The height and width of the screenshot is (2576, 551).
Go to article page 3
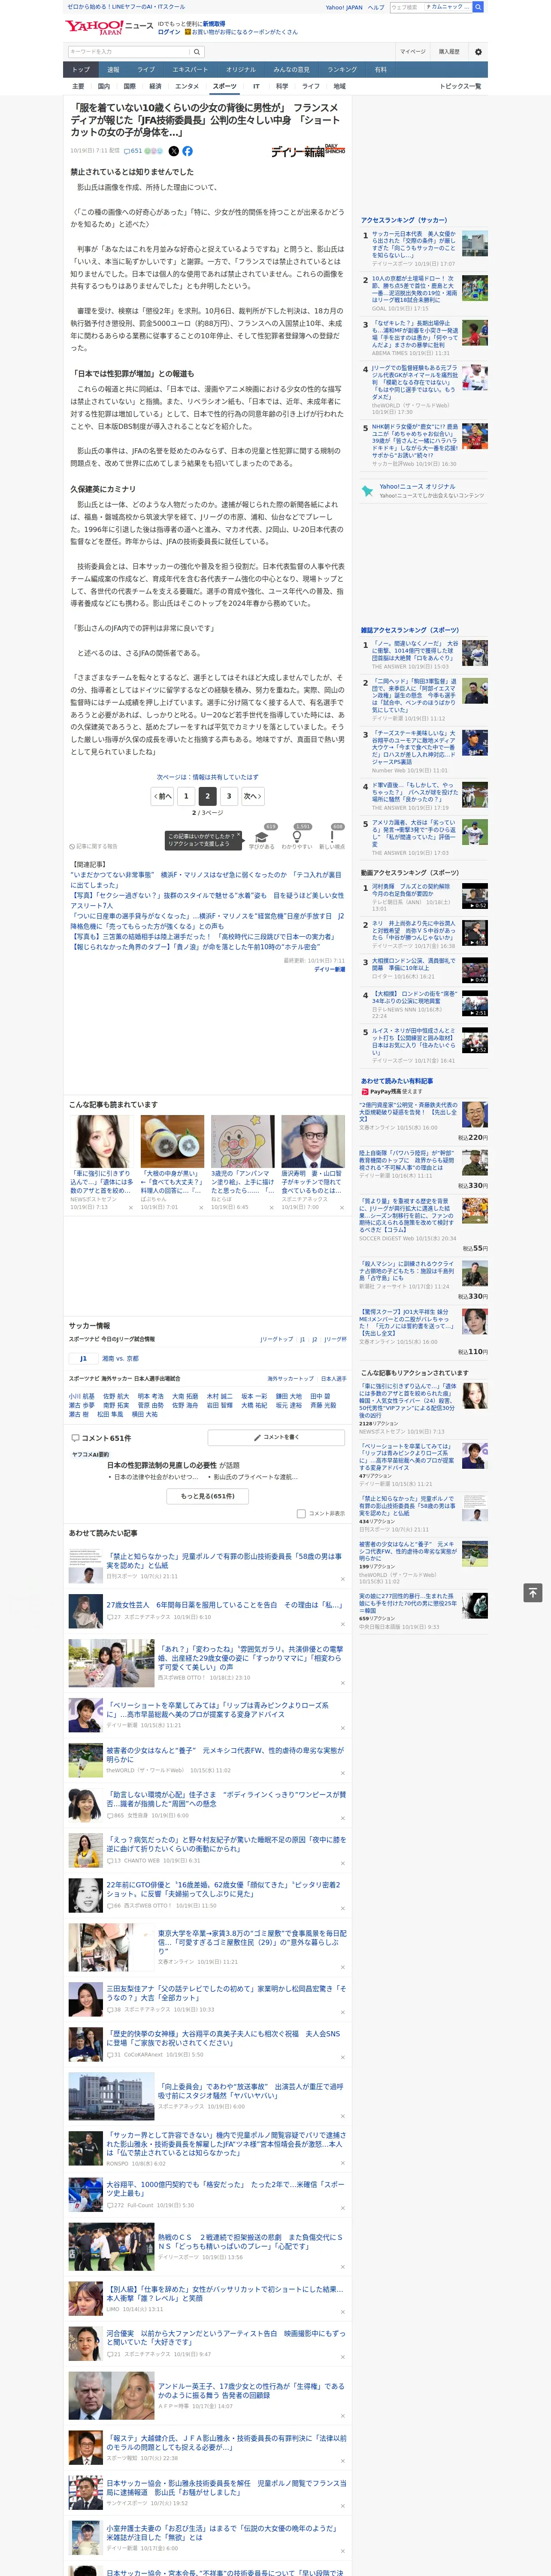coord(229,796)
